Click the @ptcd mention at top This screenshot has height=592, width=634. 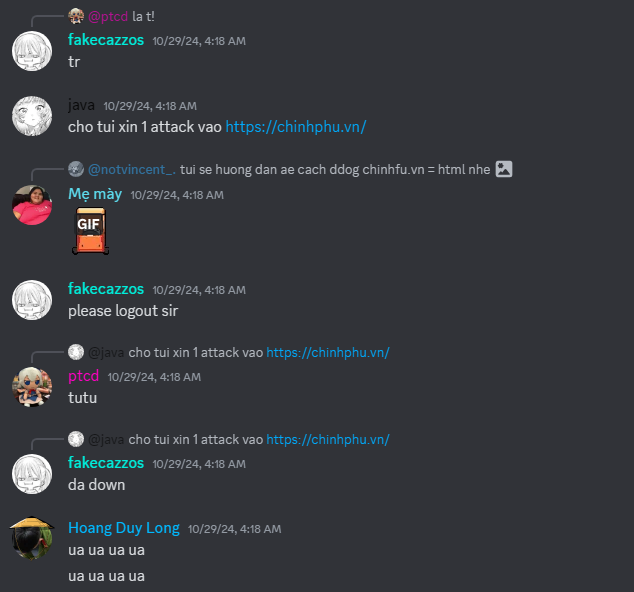(108, 17)
